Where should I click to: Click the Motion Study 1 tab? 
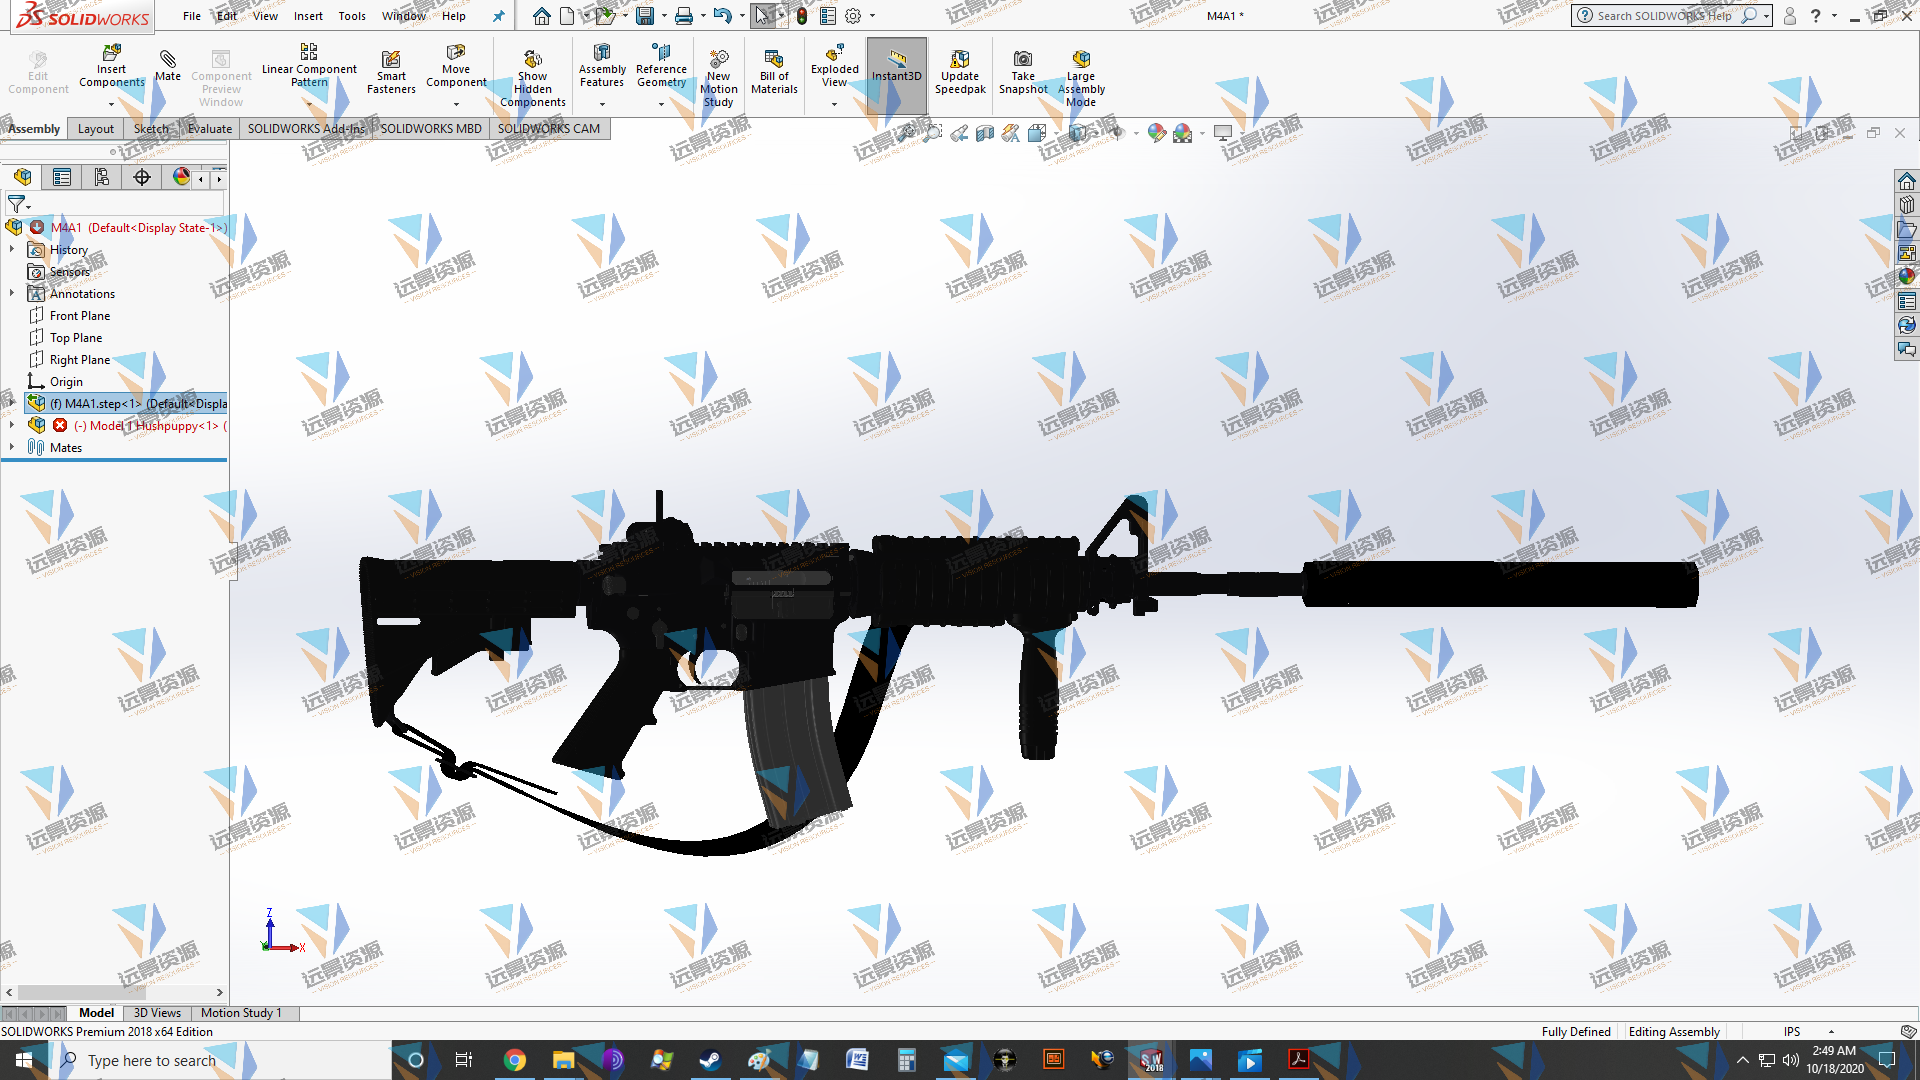[241, 1013]
